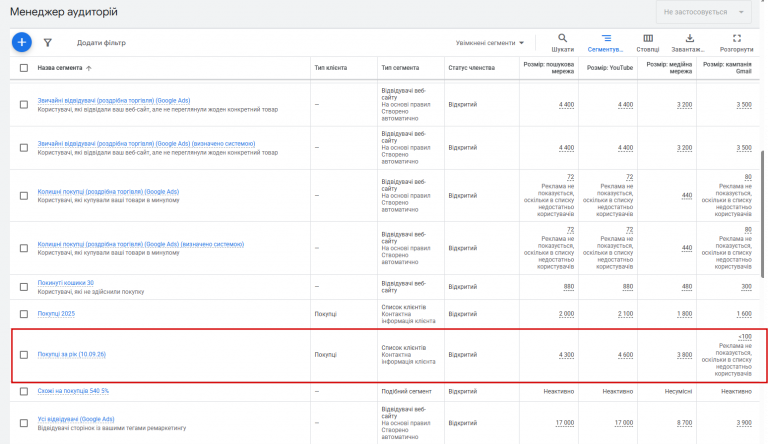Screen dimensions: 768x444
Task: Open segment Покупці за рік (10.09.26)
Action: click(x=72, y=354)
